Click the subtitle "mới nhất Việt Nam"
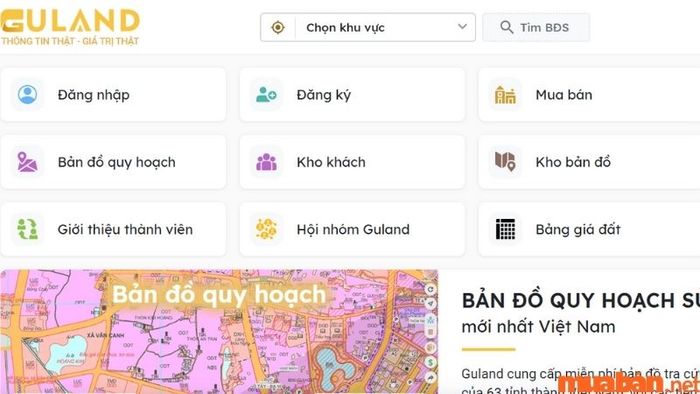The image size is (700, 394). click(538, 327)
